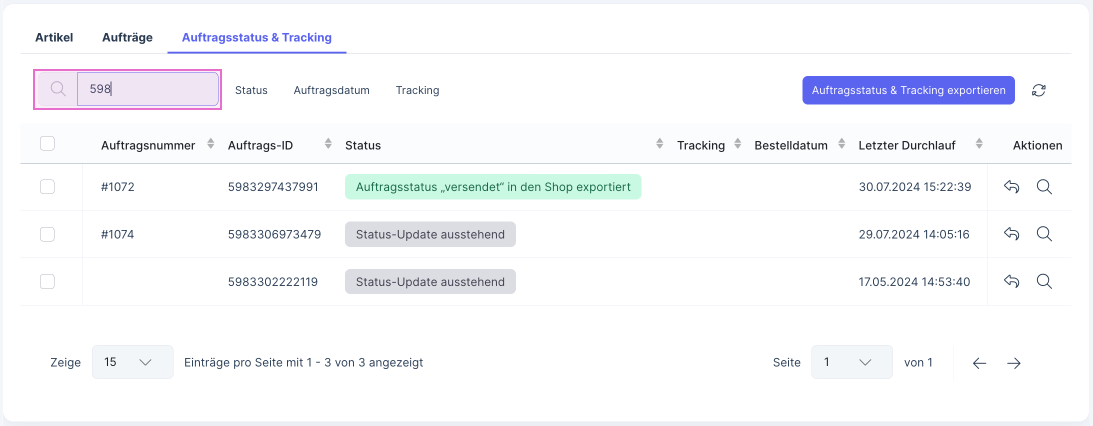Click the refresh icon beside the export button
This screenshot has height=426, width=1093.
pos(1039,90)
